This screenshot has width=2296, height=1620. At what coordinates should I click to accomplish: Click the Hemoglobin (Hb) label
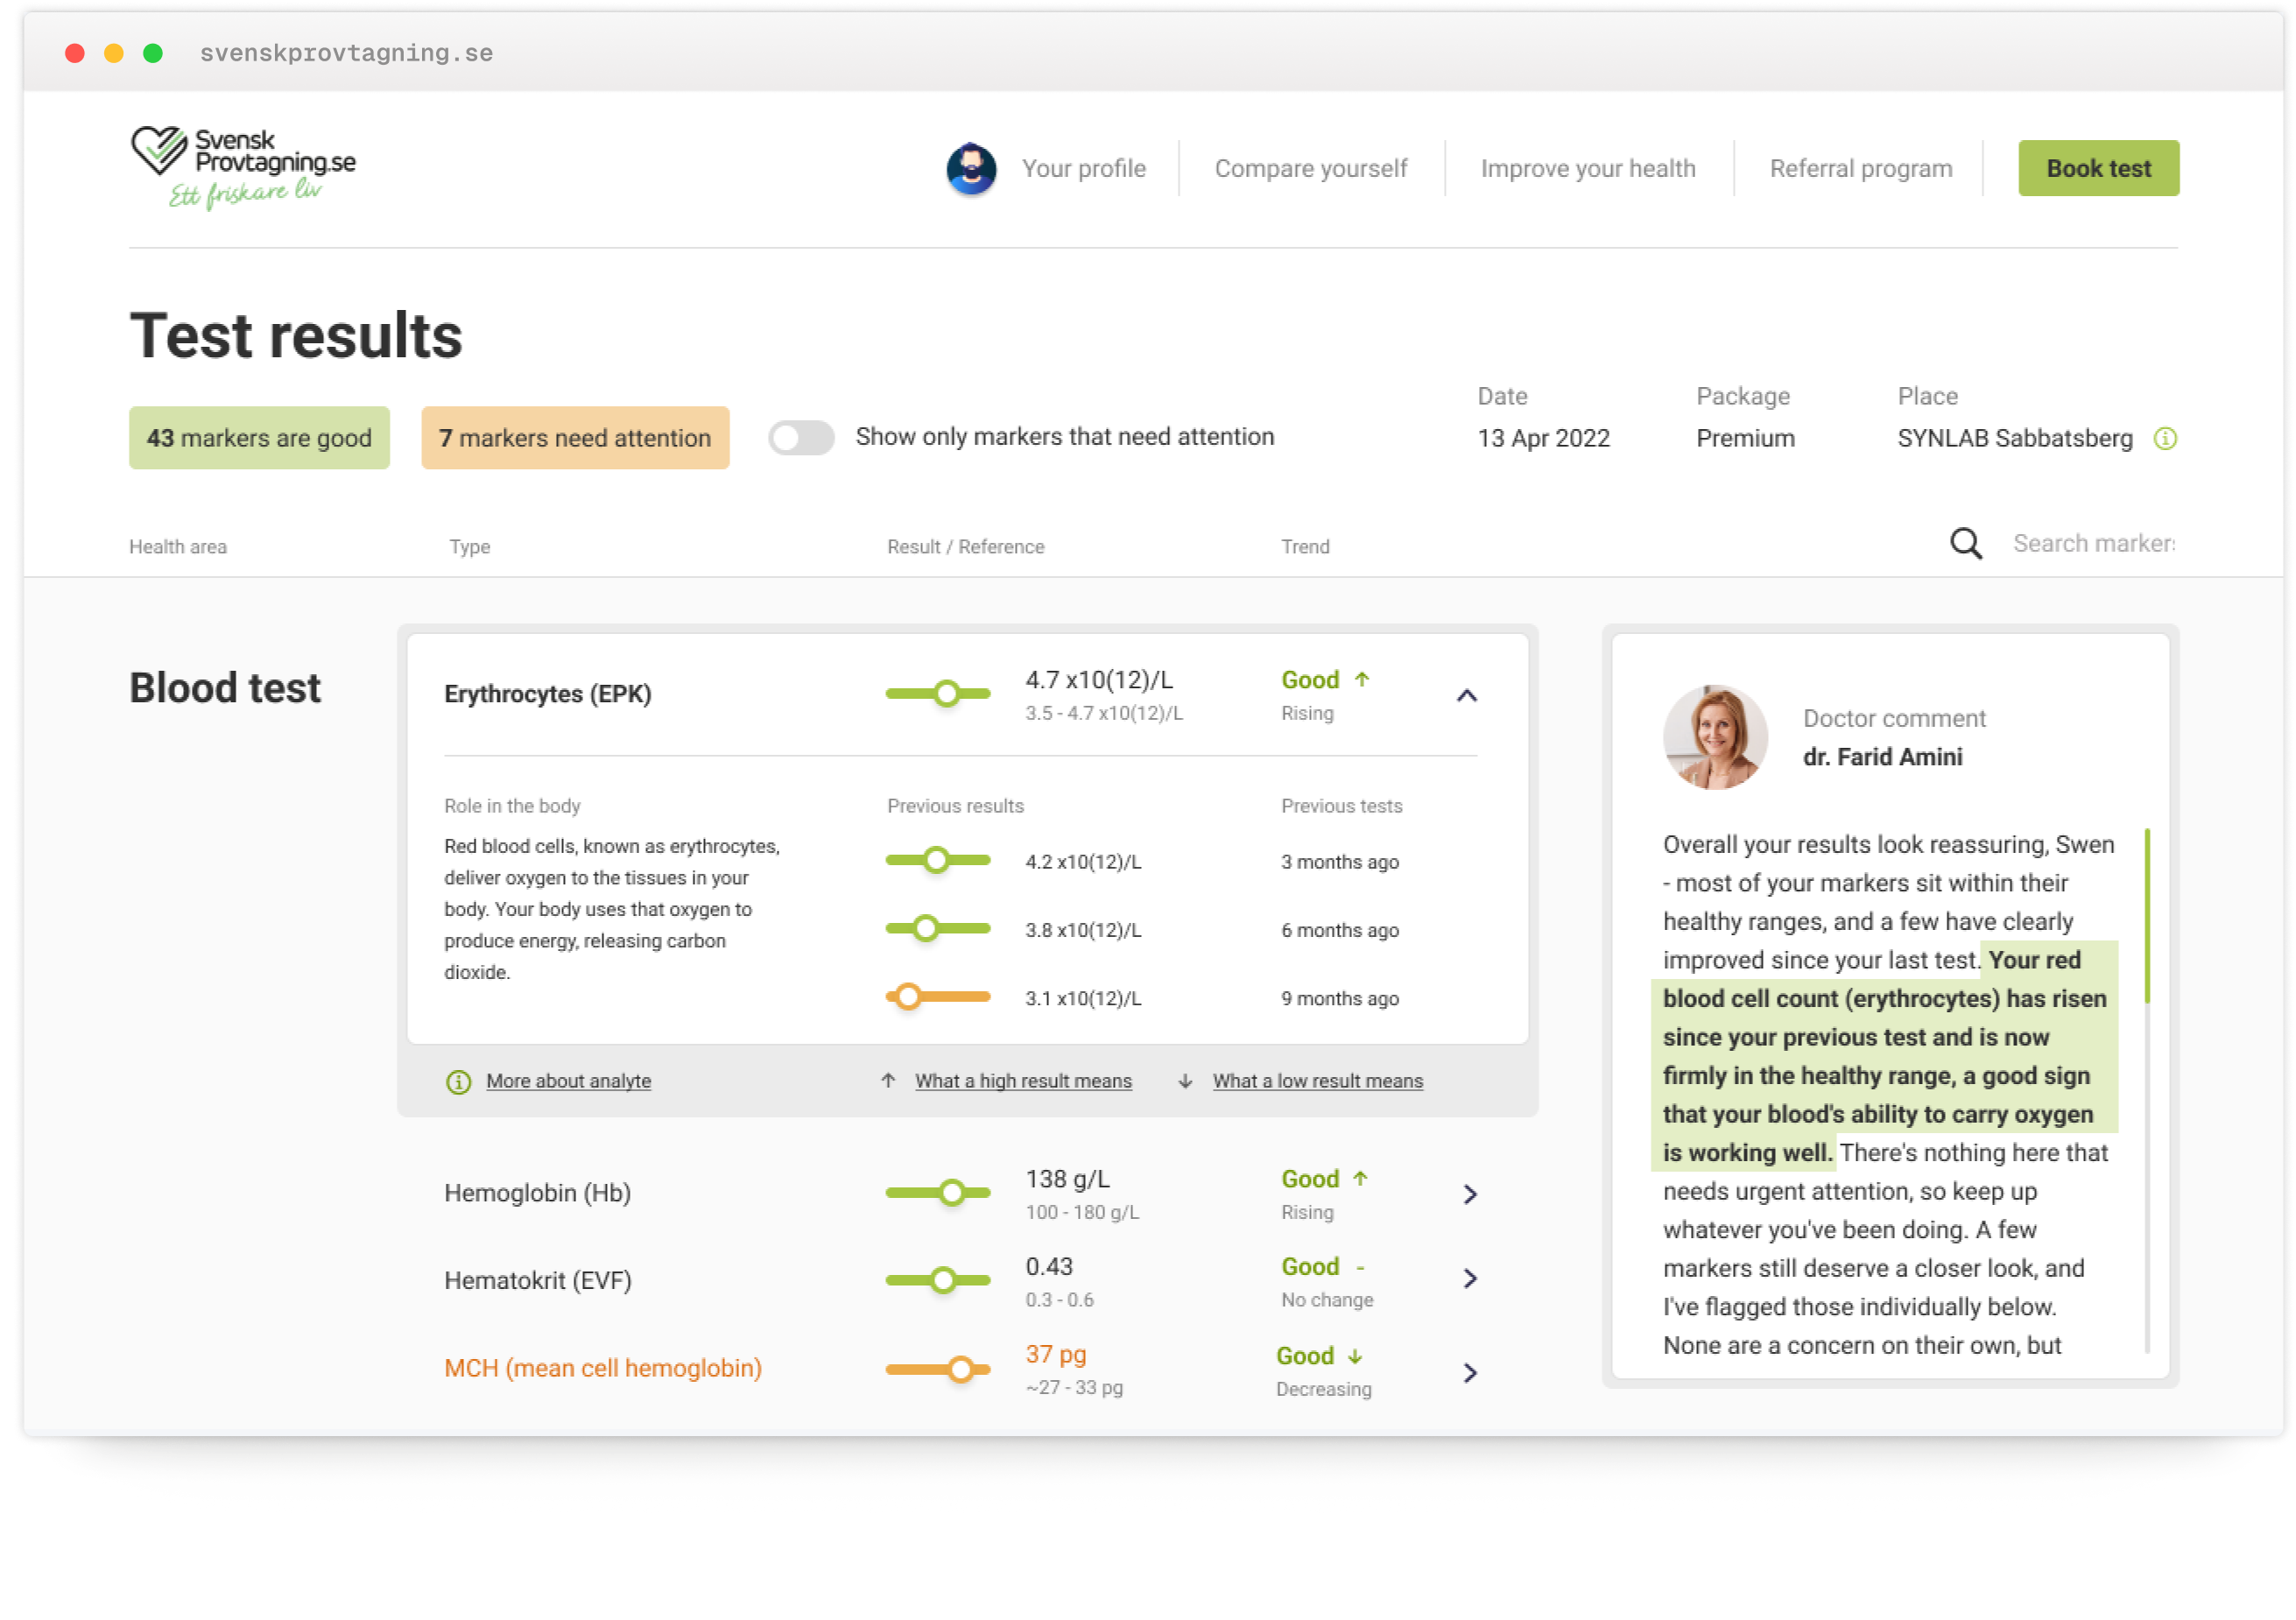537,1194
